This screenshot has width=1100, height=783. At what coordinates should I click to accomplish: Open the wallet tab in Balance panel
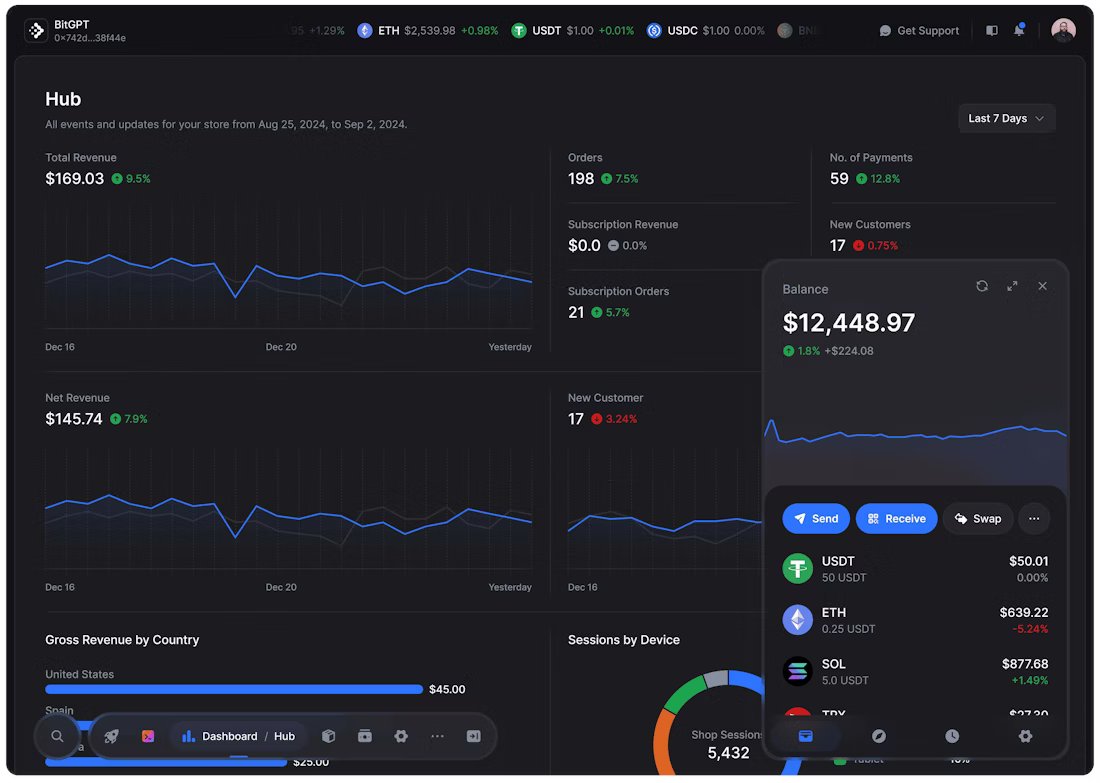tap(805, 737)
